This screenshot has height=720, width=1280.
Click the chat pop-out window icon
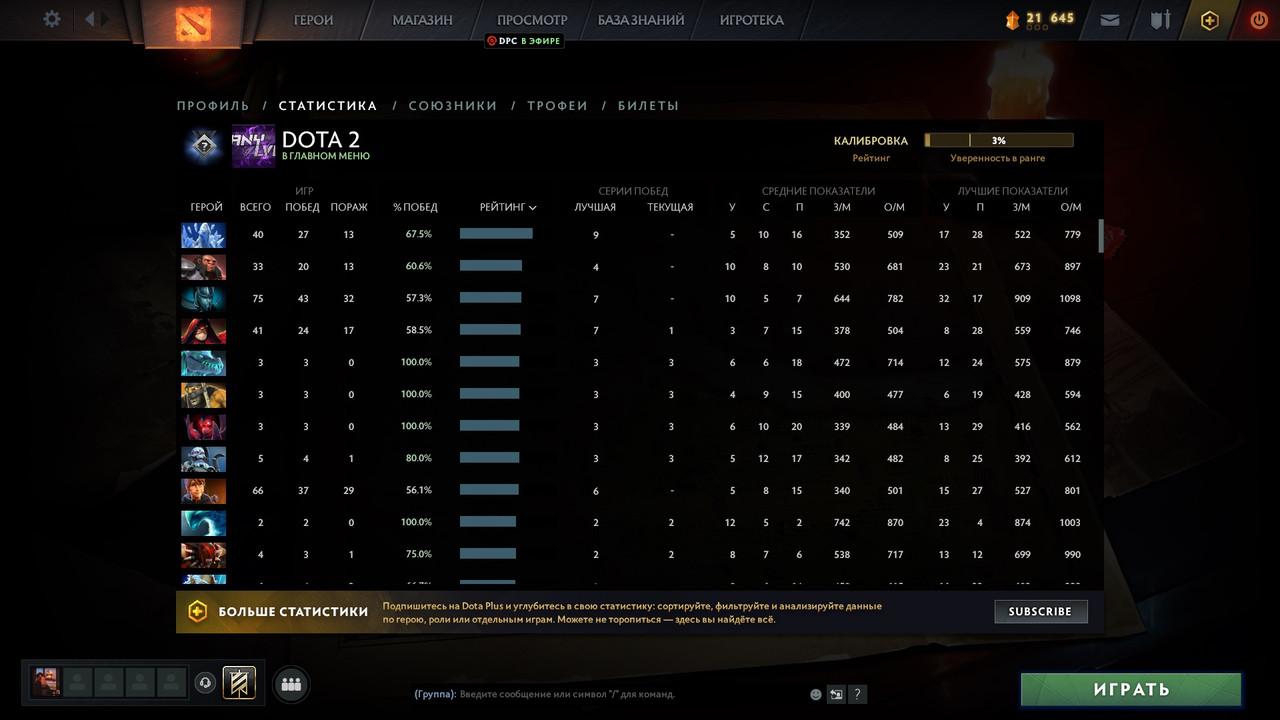[837, 694]
